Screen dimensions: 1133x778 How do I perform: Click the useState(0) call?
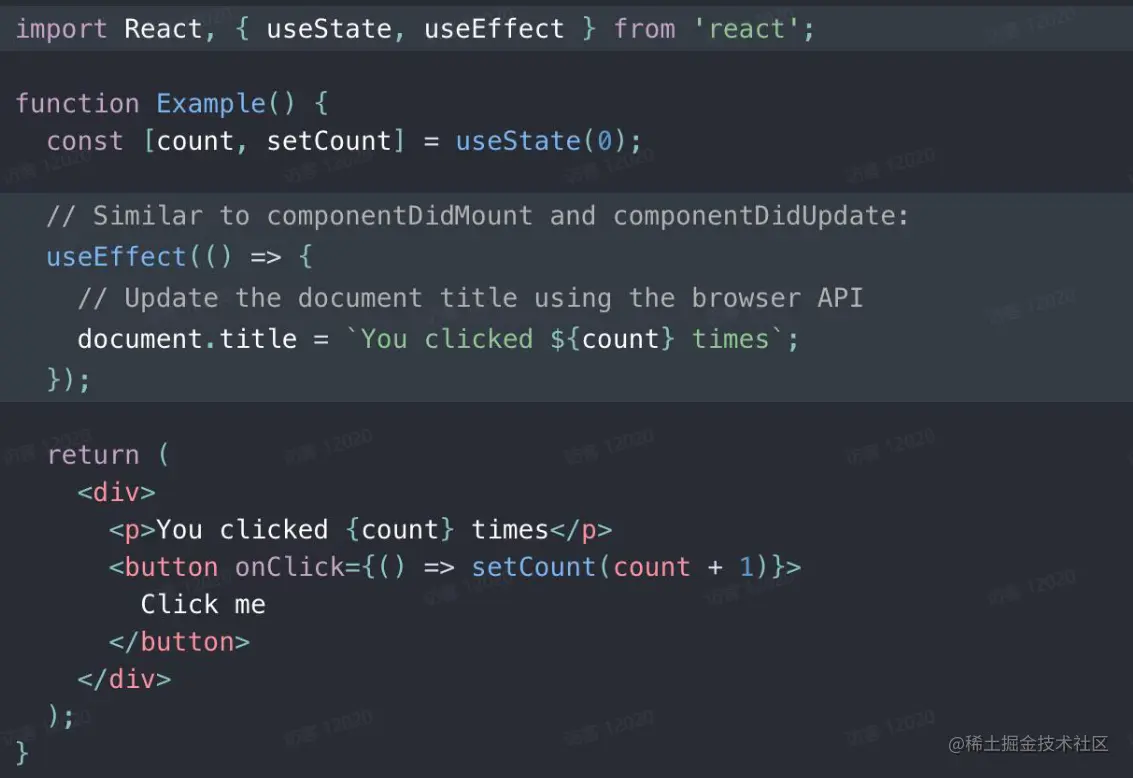(540, 141)
